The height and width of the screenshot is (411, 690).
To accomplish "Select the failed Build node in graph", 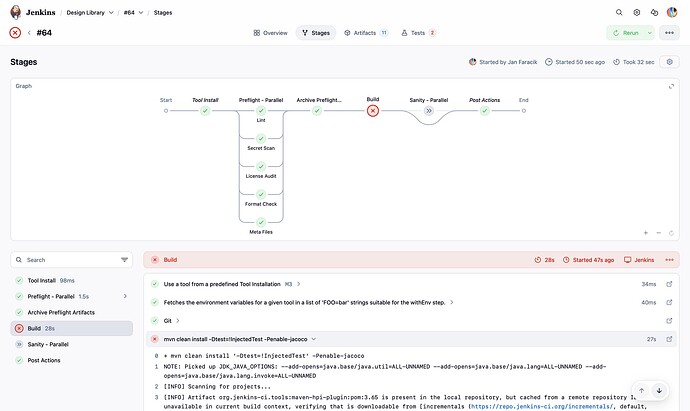I will [x=373, y=111].
